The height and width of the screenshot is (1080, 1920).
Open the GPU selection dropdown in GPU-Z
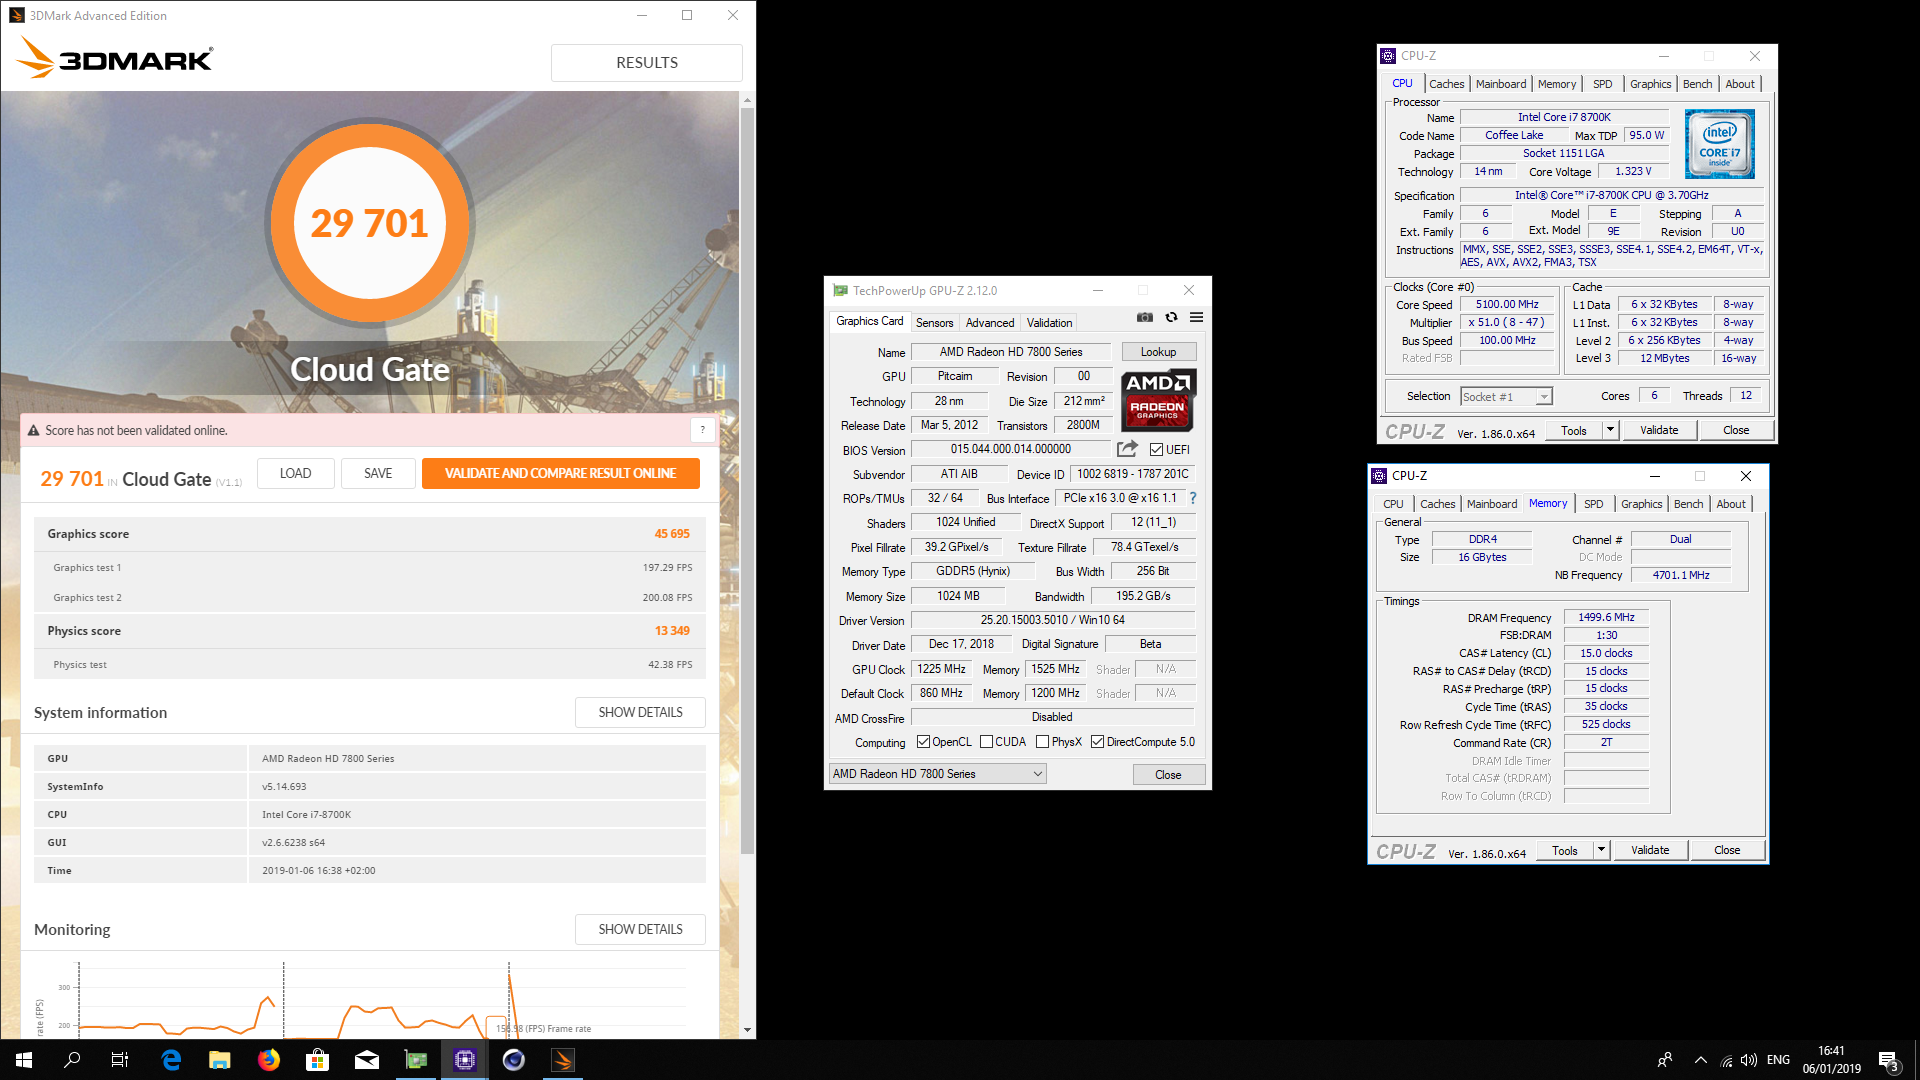click(937, 774)
